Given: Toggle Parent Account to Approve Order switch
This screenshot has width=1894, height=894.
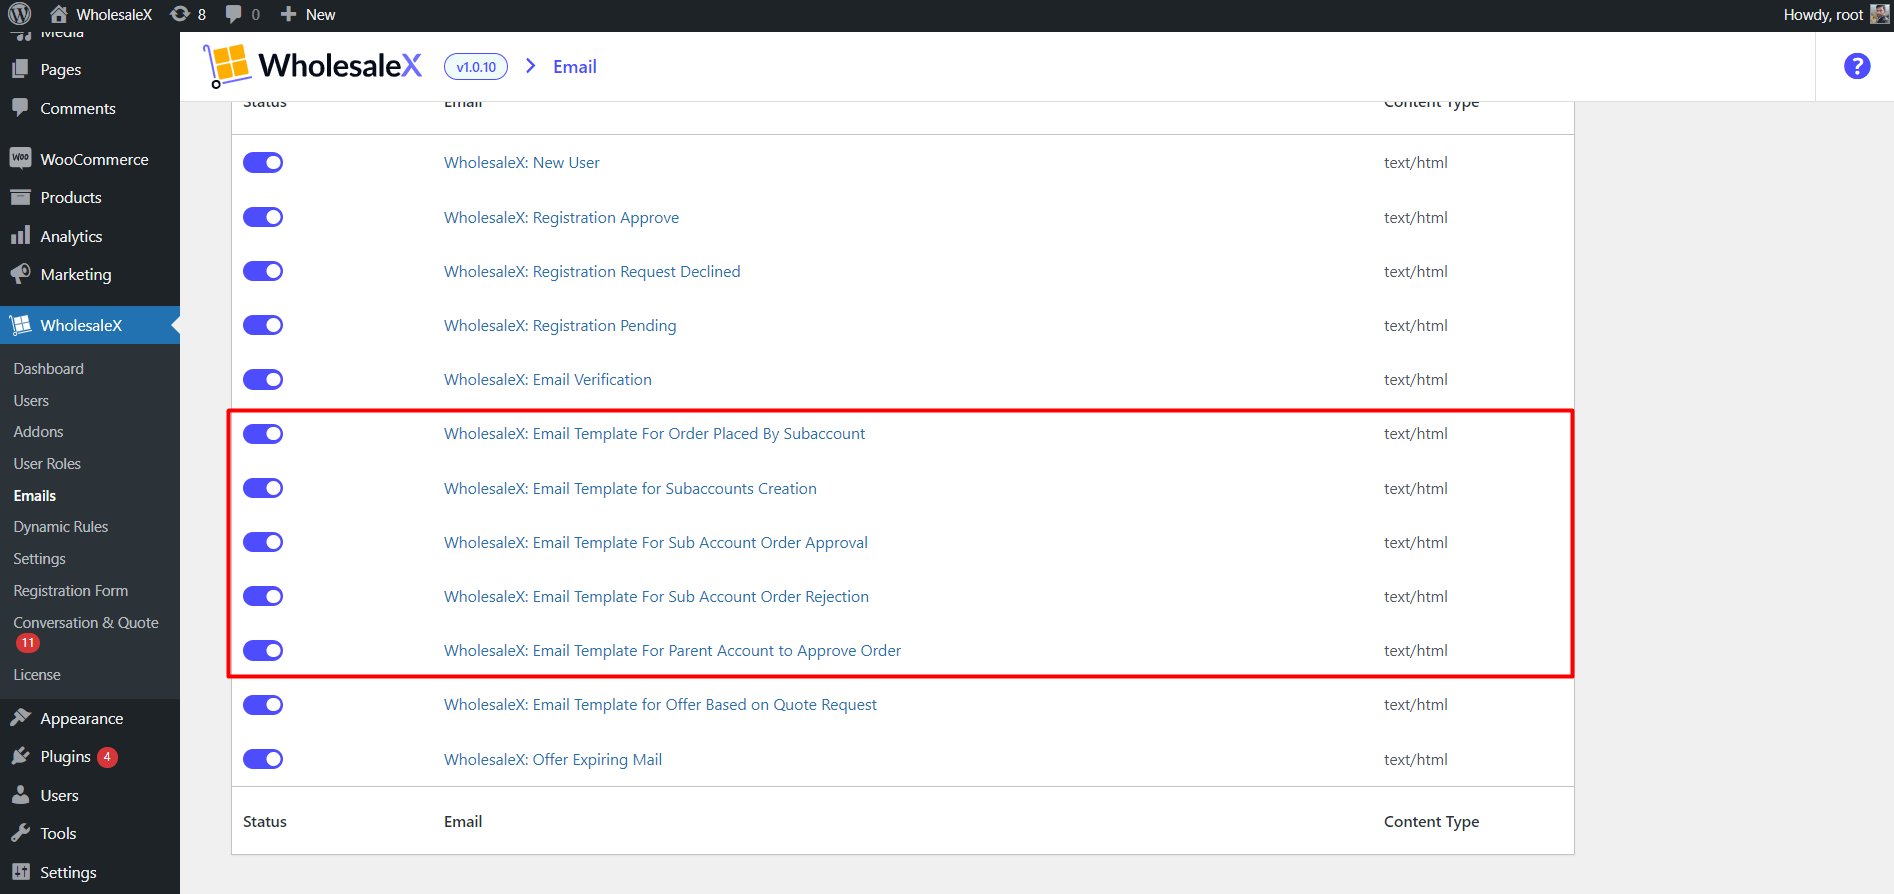Looking at the screenshot, I should coord(263,650).
